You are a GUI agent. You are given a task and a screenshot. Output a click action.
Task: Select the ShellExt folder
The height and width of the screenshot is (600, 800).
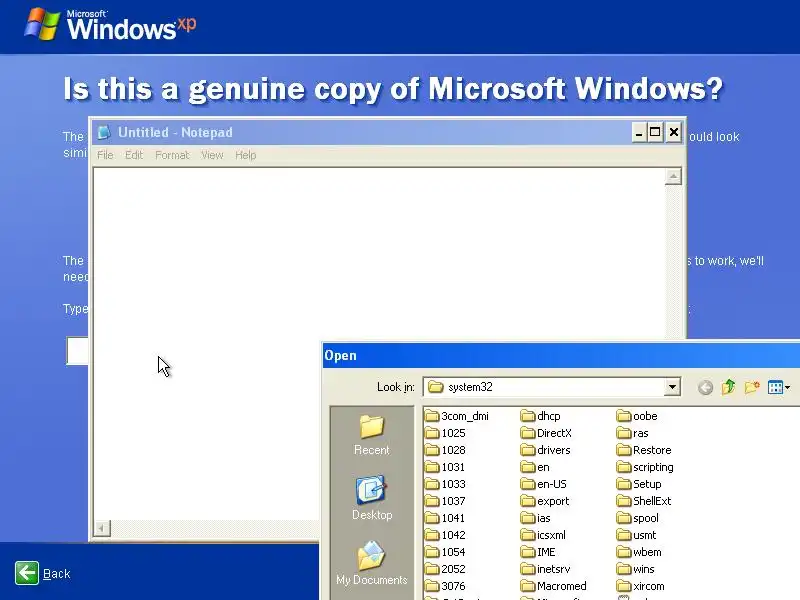click(644, 501)
